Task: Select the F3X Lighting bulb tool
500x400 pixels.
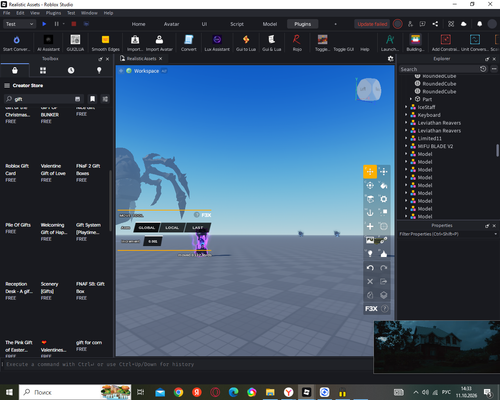Action: 370,254
